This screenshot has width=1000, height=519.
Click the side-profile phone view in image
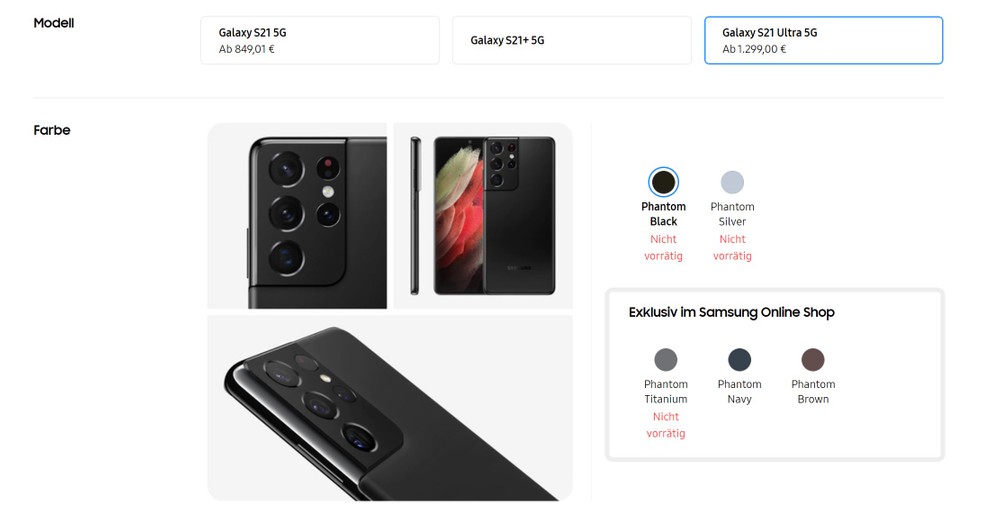[x=415, y=216]
